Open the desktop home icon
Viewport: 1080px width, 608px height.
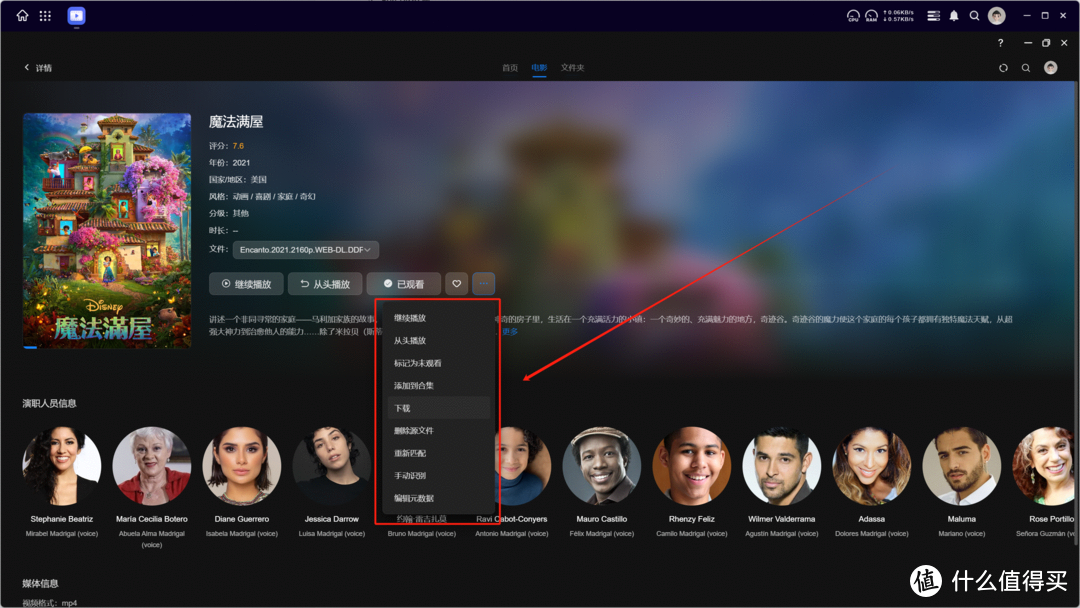(x=22, y=15)
